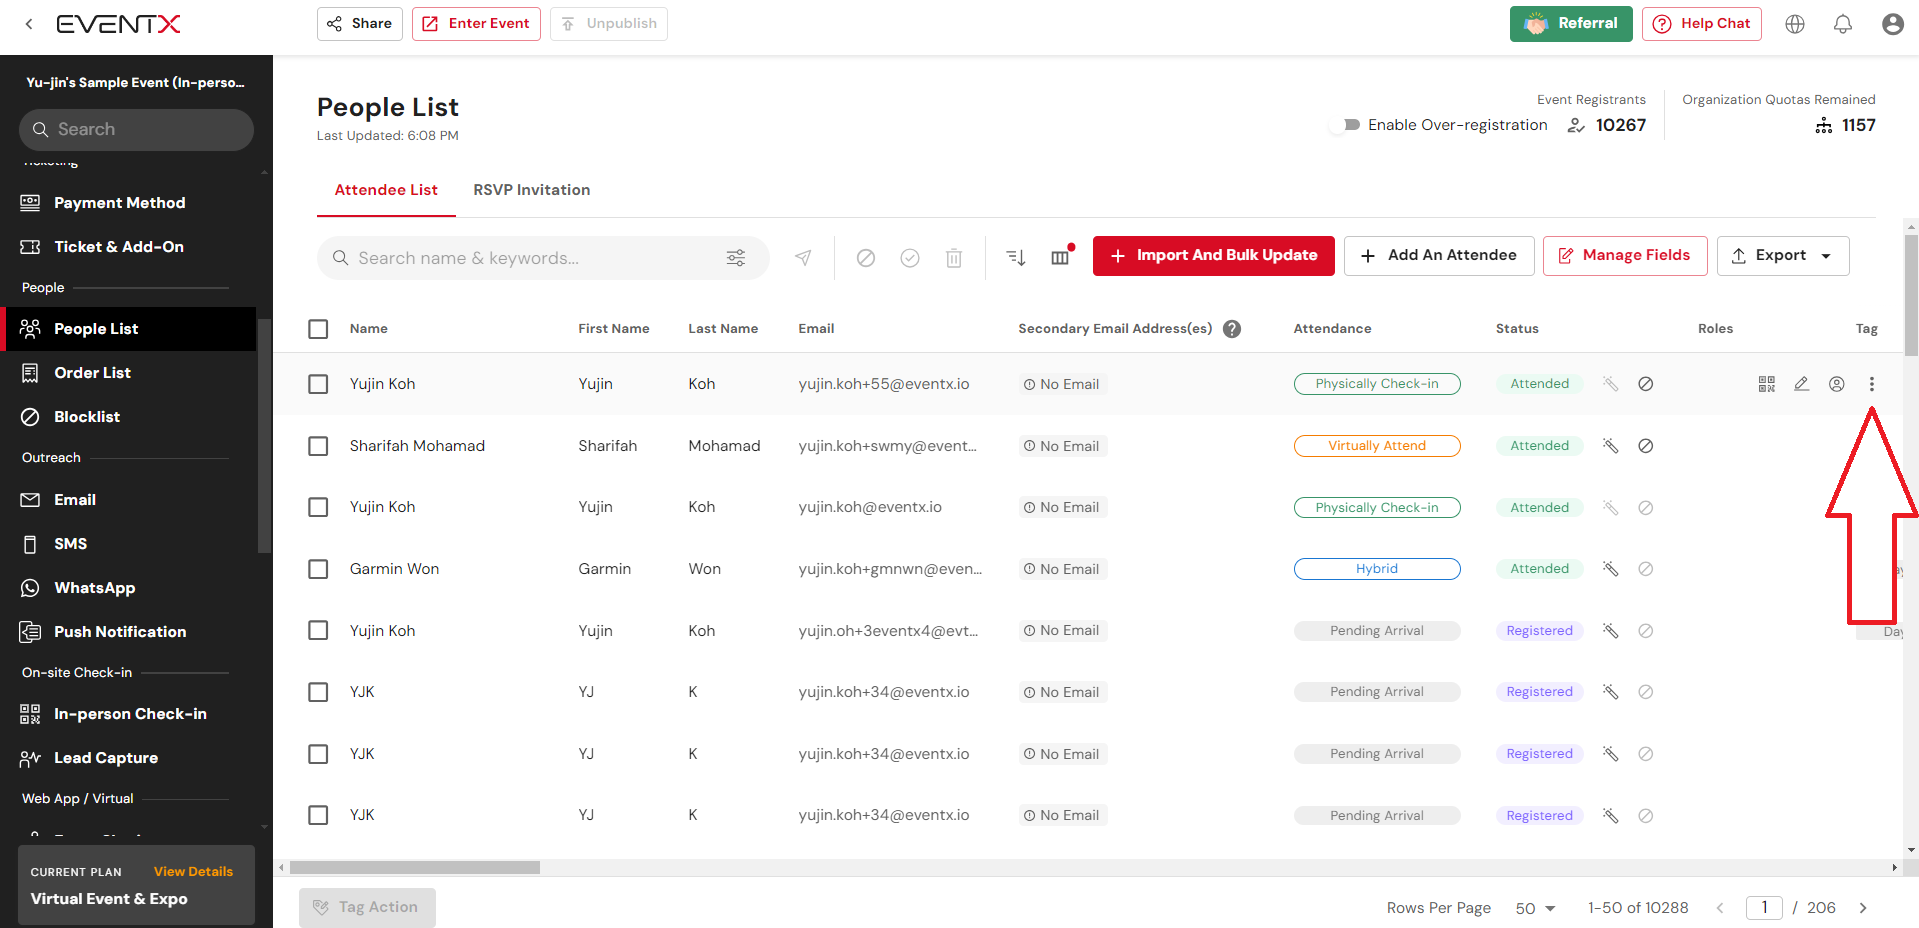
Task: Click the approve checkmark circle toolbar icon
Action: point(910,258)
